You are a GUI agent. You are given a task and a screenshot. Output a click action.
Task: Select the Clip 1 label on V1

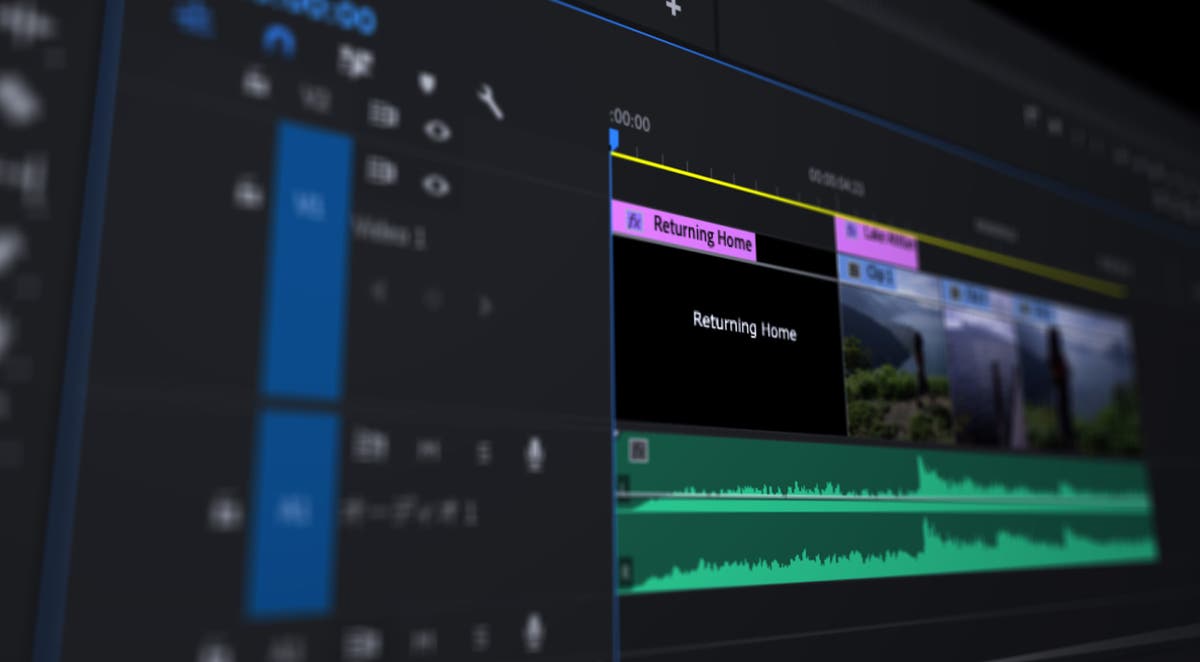(x=880, y=276)
